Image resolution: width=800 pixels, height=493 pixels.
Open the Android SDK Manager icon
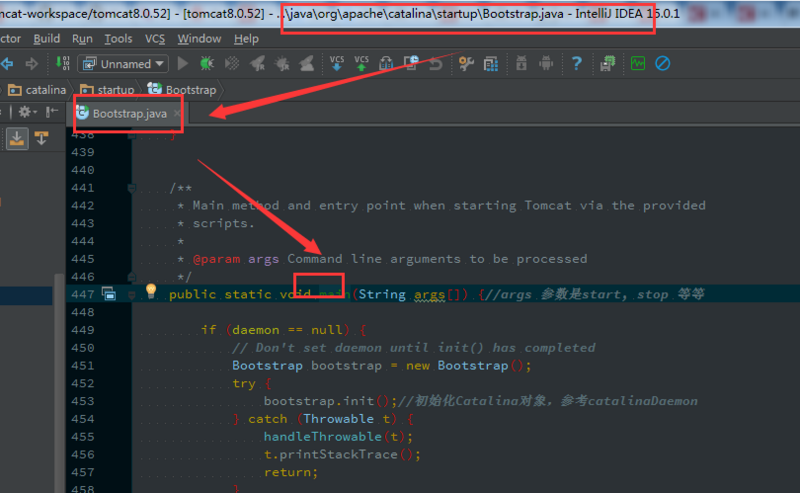[546, 63]
